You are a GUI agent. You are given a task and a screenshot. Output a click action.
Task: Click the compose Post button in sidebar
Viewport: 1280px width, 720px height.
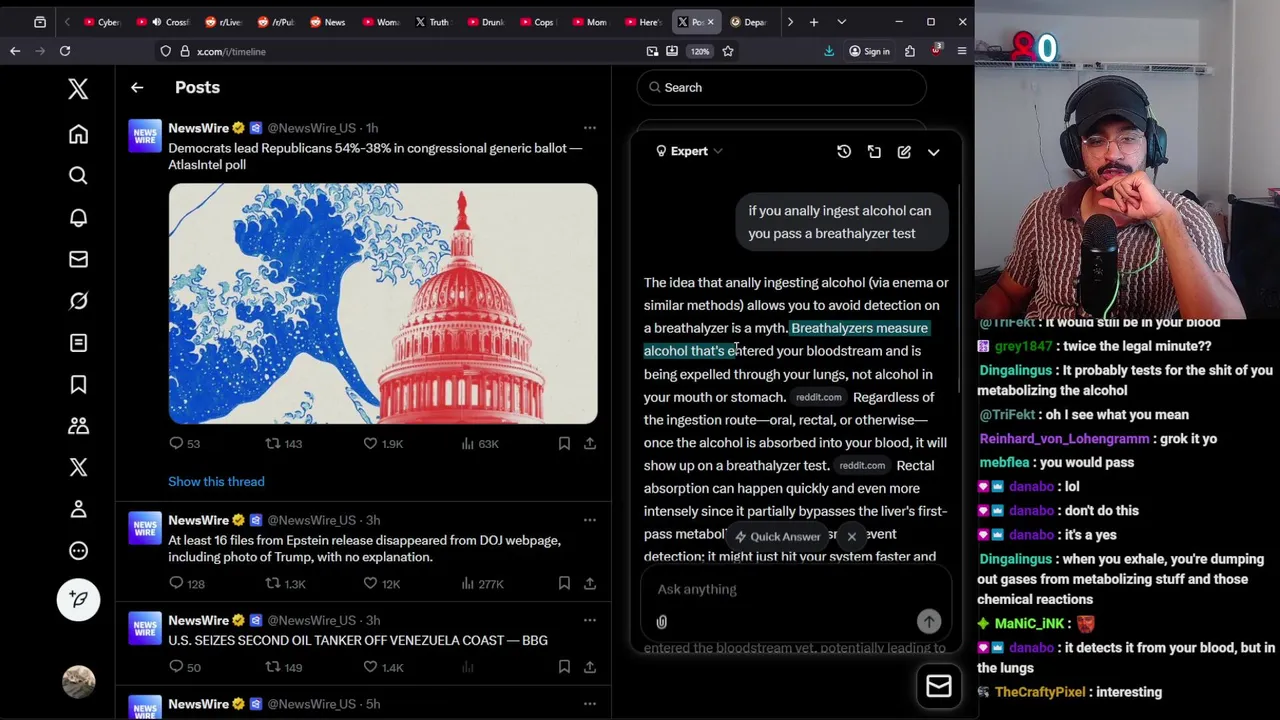[x=78, y=599]
